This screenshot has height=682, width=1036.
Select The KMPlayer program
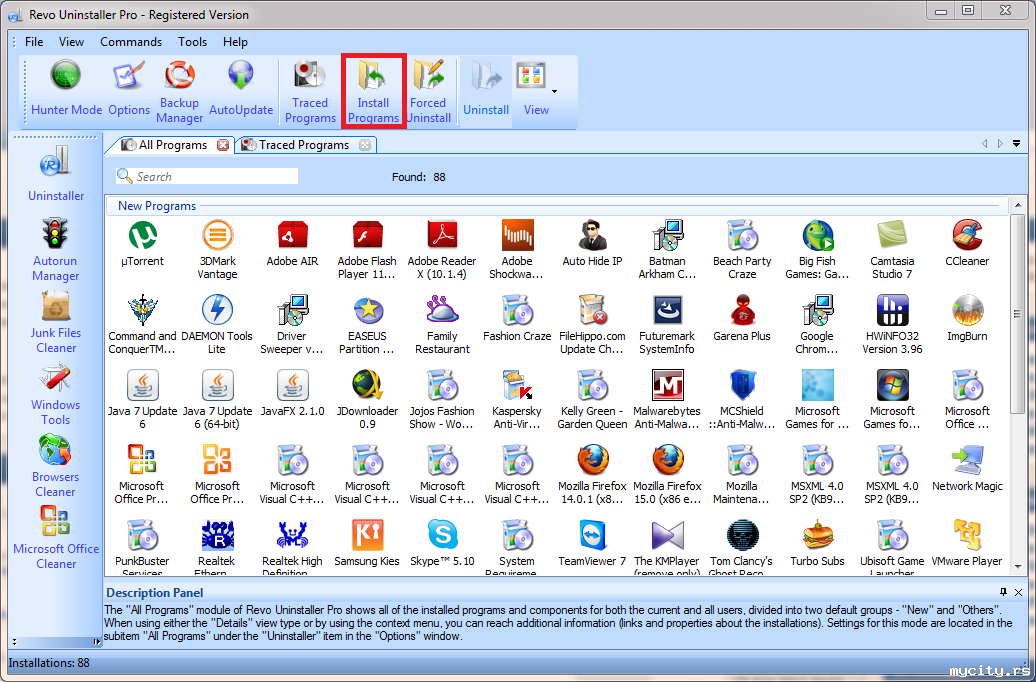point(667,546)
